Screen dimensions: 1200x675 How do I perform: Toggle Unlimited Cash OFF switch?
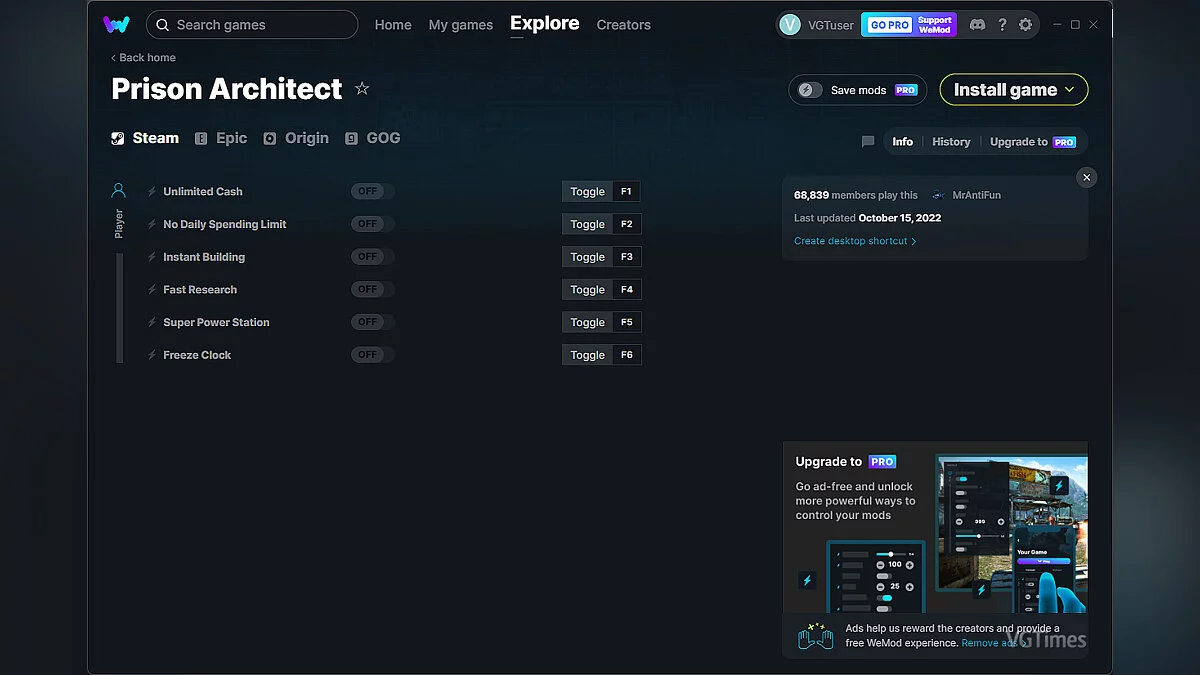[x=372, y=192]
